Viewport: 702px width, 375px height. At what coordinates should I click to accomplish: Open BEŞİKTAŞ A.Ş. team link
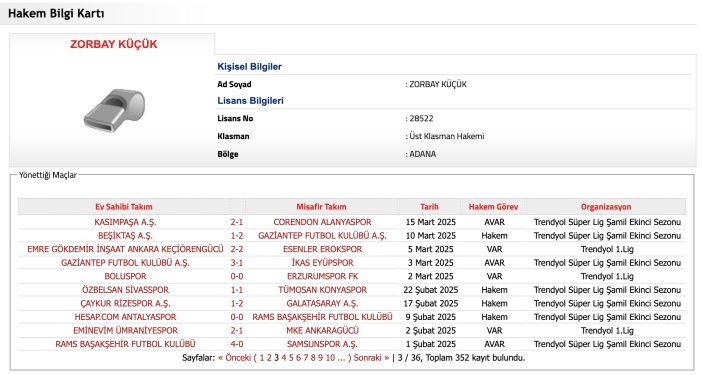(x=125, y=235)
